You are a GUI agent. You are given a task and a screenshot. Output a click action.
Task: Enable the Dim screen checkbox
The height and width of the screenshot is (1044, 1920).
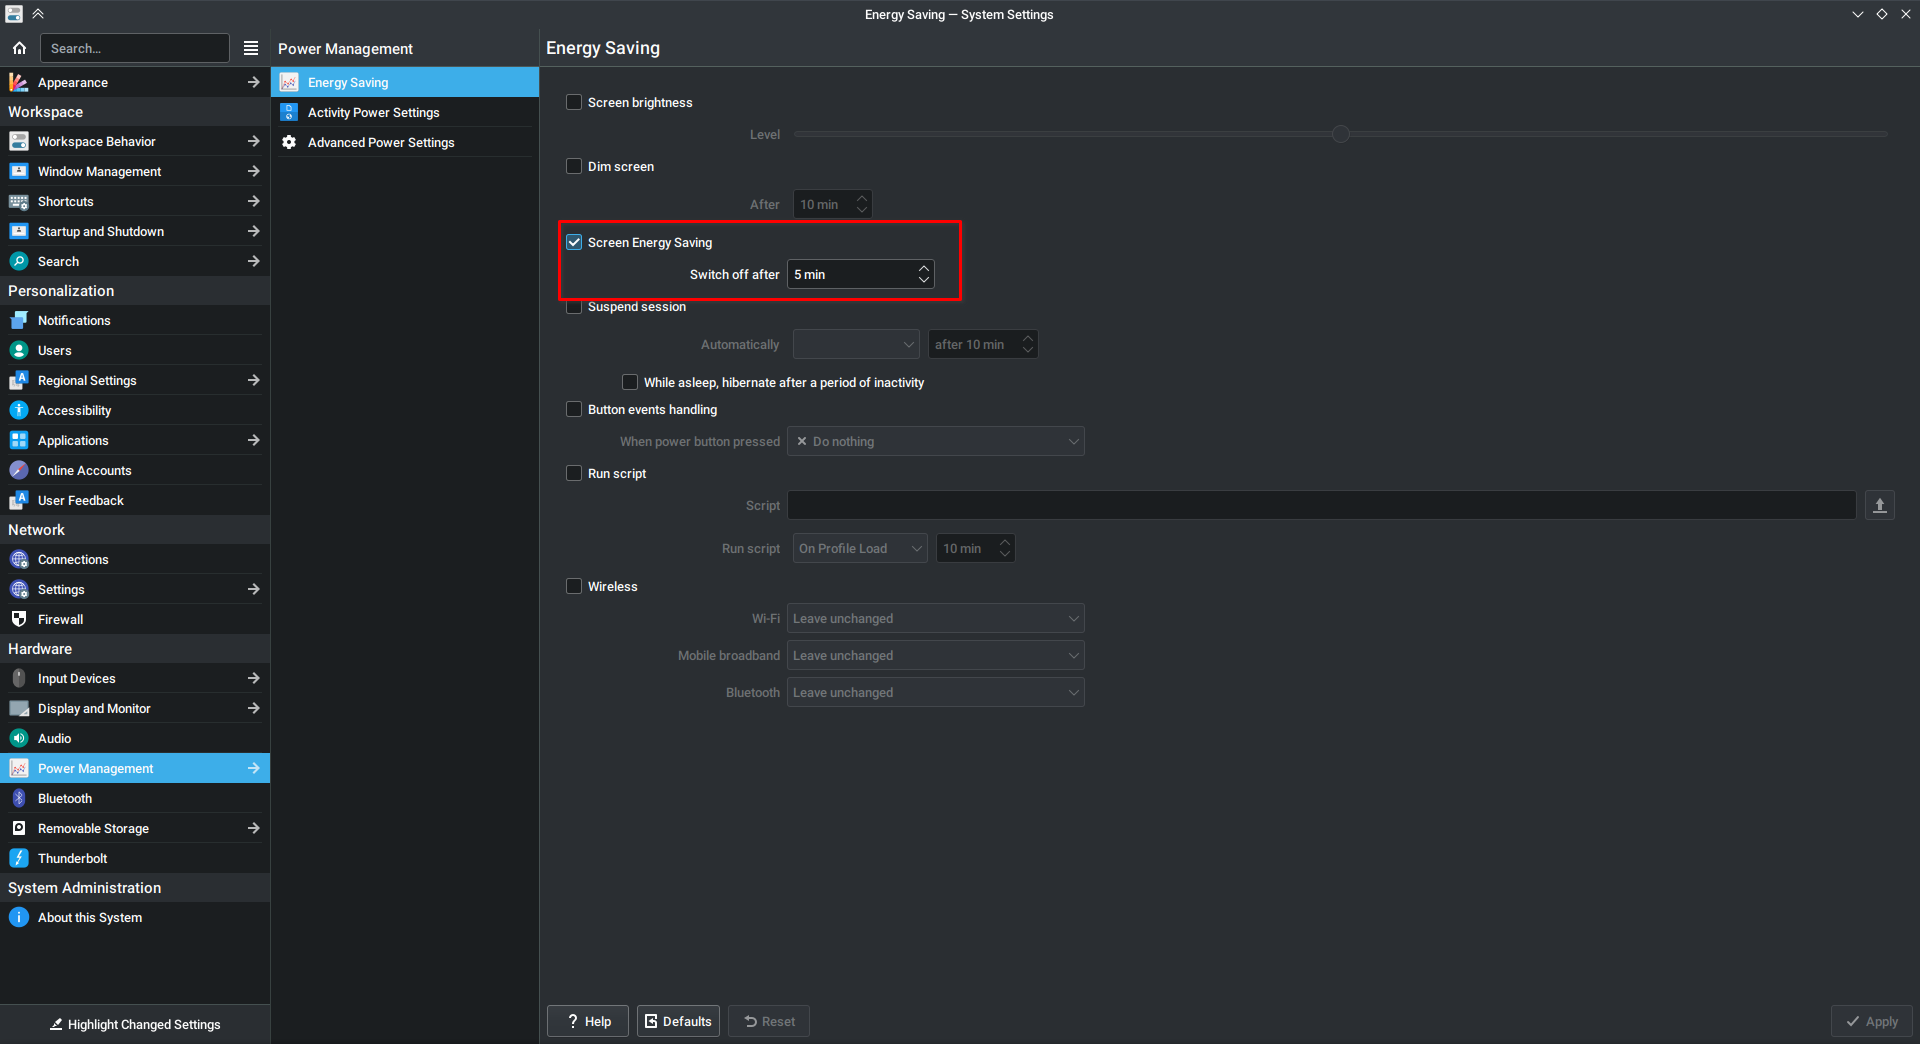(574, 167)
